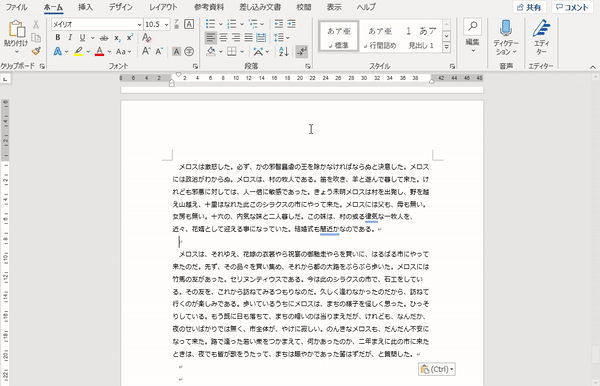Click the Sort icon in paragraph group
This screenshot has height=386, width=600.
[284, 52]
